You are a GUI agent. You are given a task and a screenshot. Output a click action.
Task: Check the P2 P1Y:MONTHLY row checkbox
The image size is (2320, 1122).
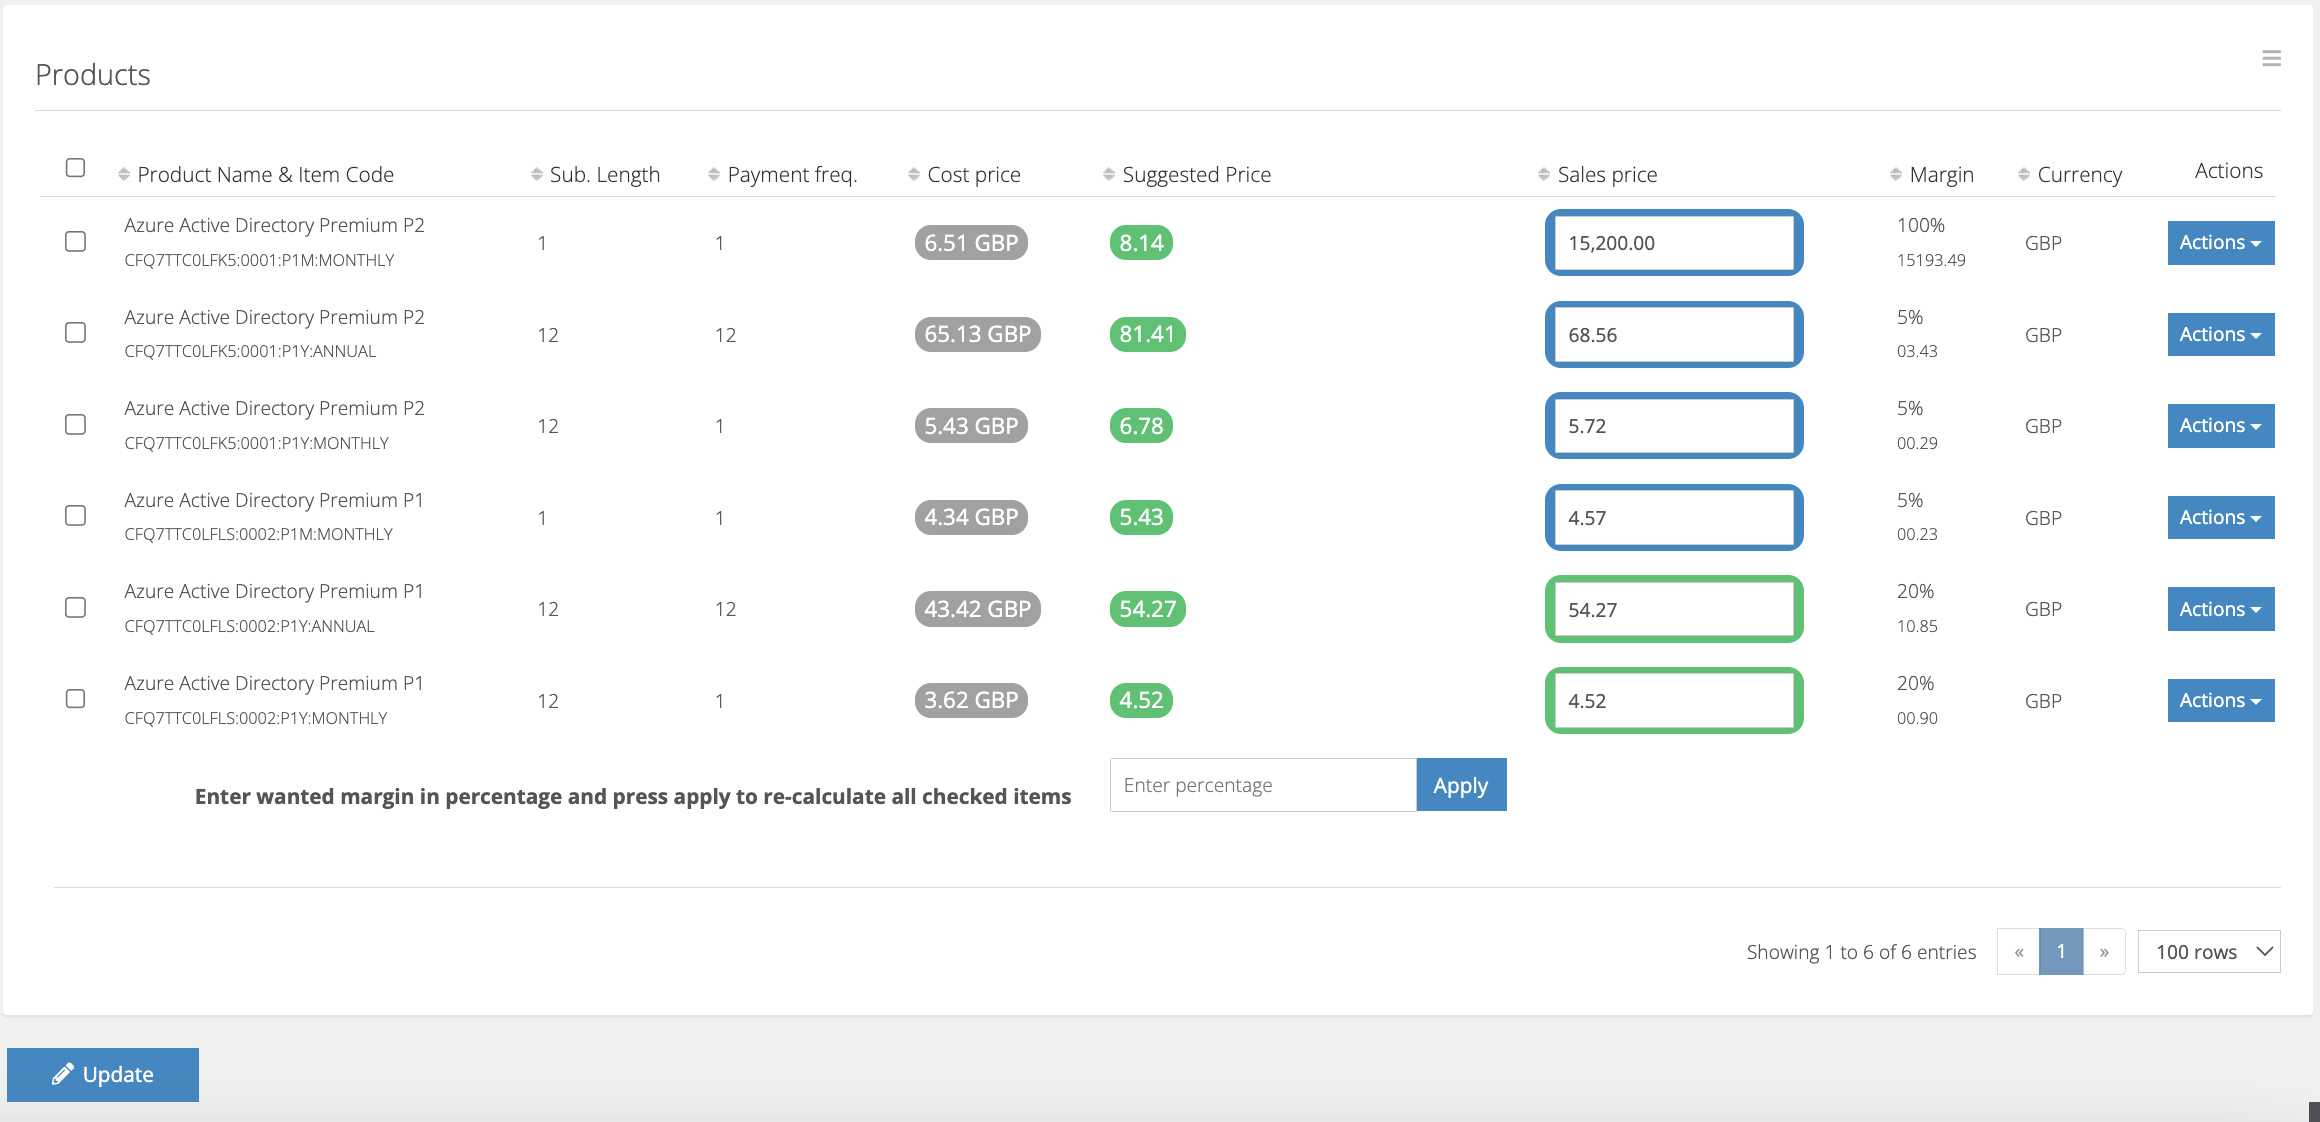click(75, 424)
